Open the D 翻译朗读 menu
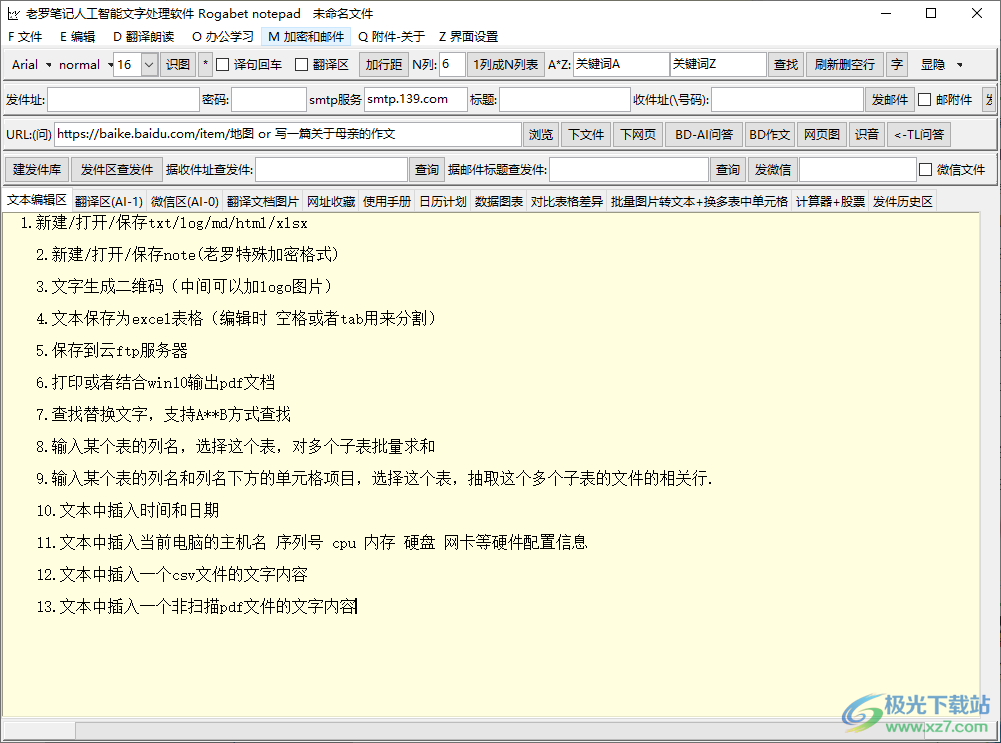Image resolution: width=1001 pixels, height=743 pixels. point(144,36)
